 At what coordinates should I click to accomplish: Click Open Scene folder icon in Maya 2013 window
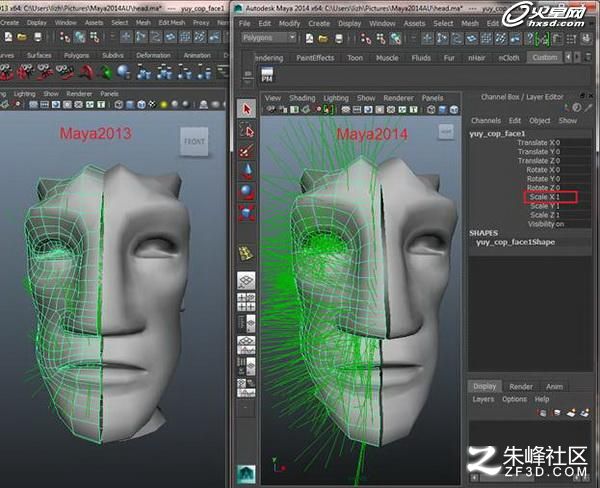tap(22, 37)
